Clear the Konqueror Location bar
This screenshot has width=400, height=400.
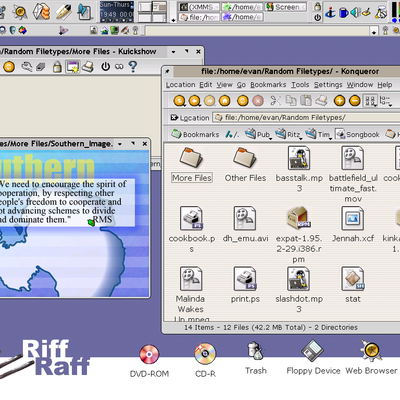[x=174, y=118]
